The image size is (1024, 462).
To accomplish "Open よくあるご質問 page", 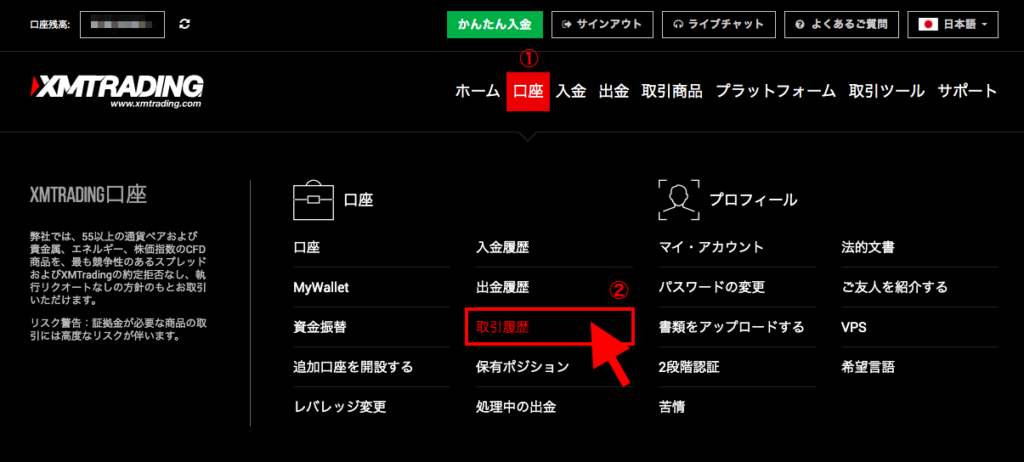I will [842, 25].
